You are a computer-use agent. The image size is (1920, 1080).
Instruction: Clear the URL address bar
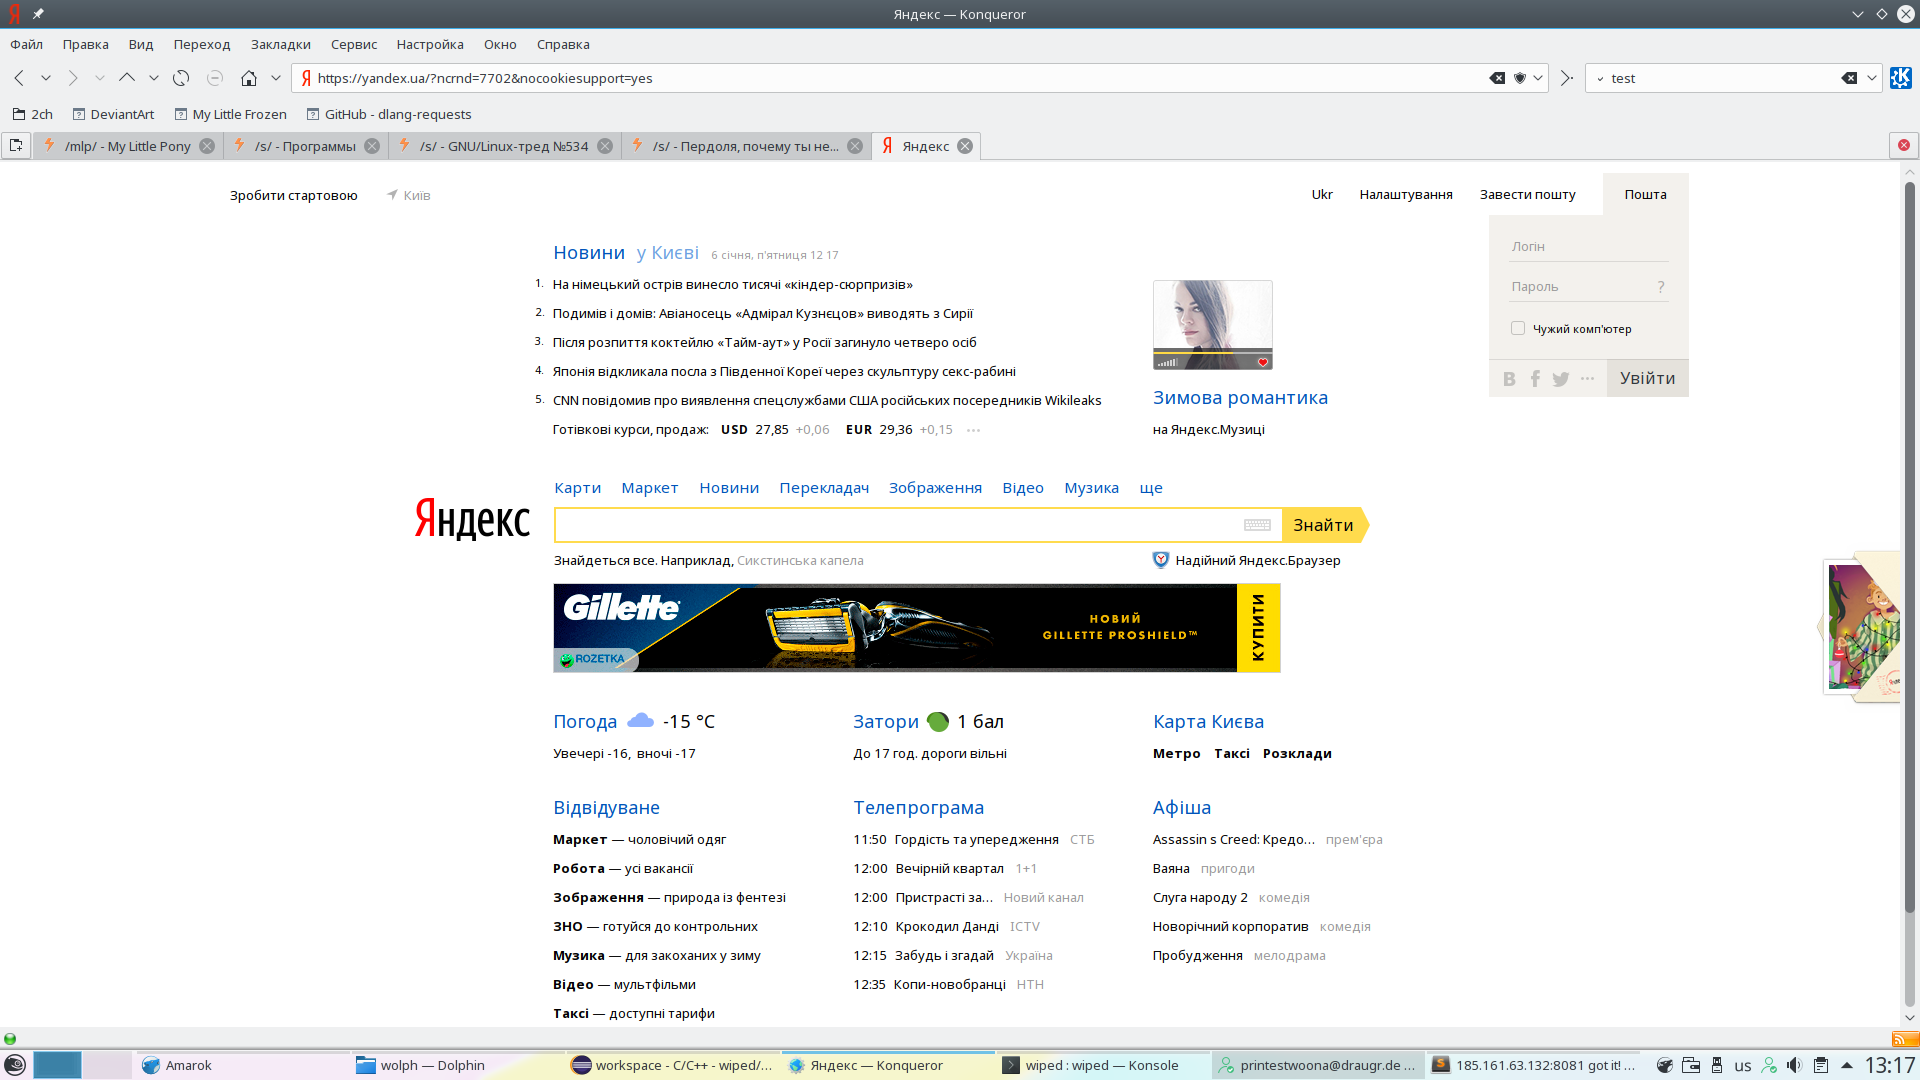click(1497, 78)
